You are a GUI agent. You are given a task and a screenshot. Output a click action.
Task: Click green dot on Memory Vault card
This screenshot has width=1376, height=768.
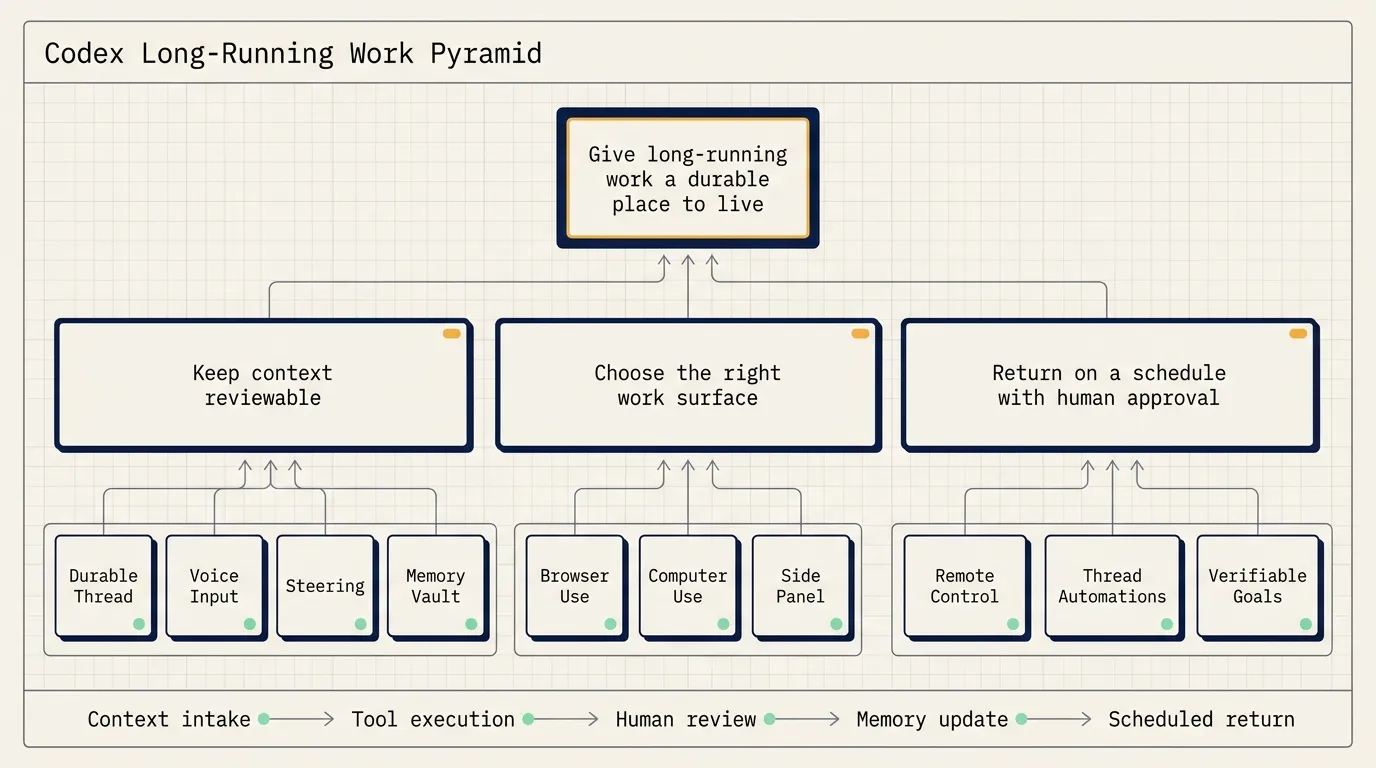tap(472, 624)
